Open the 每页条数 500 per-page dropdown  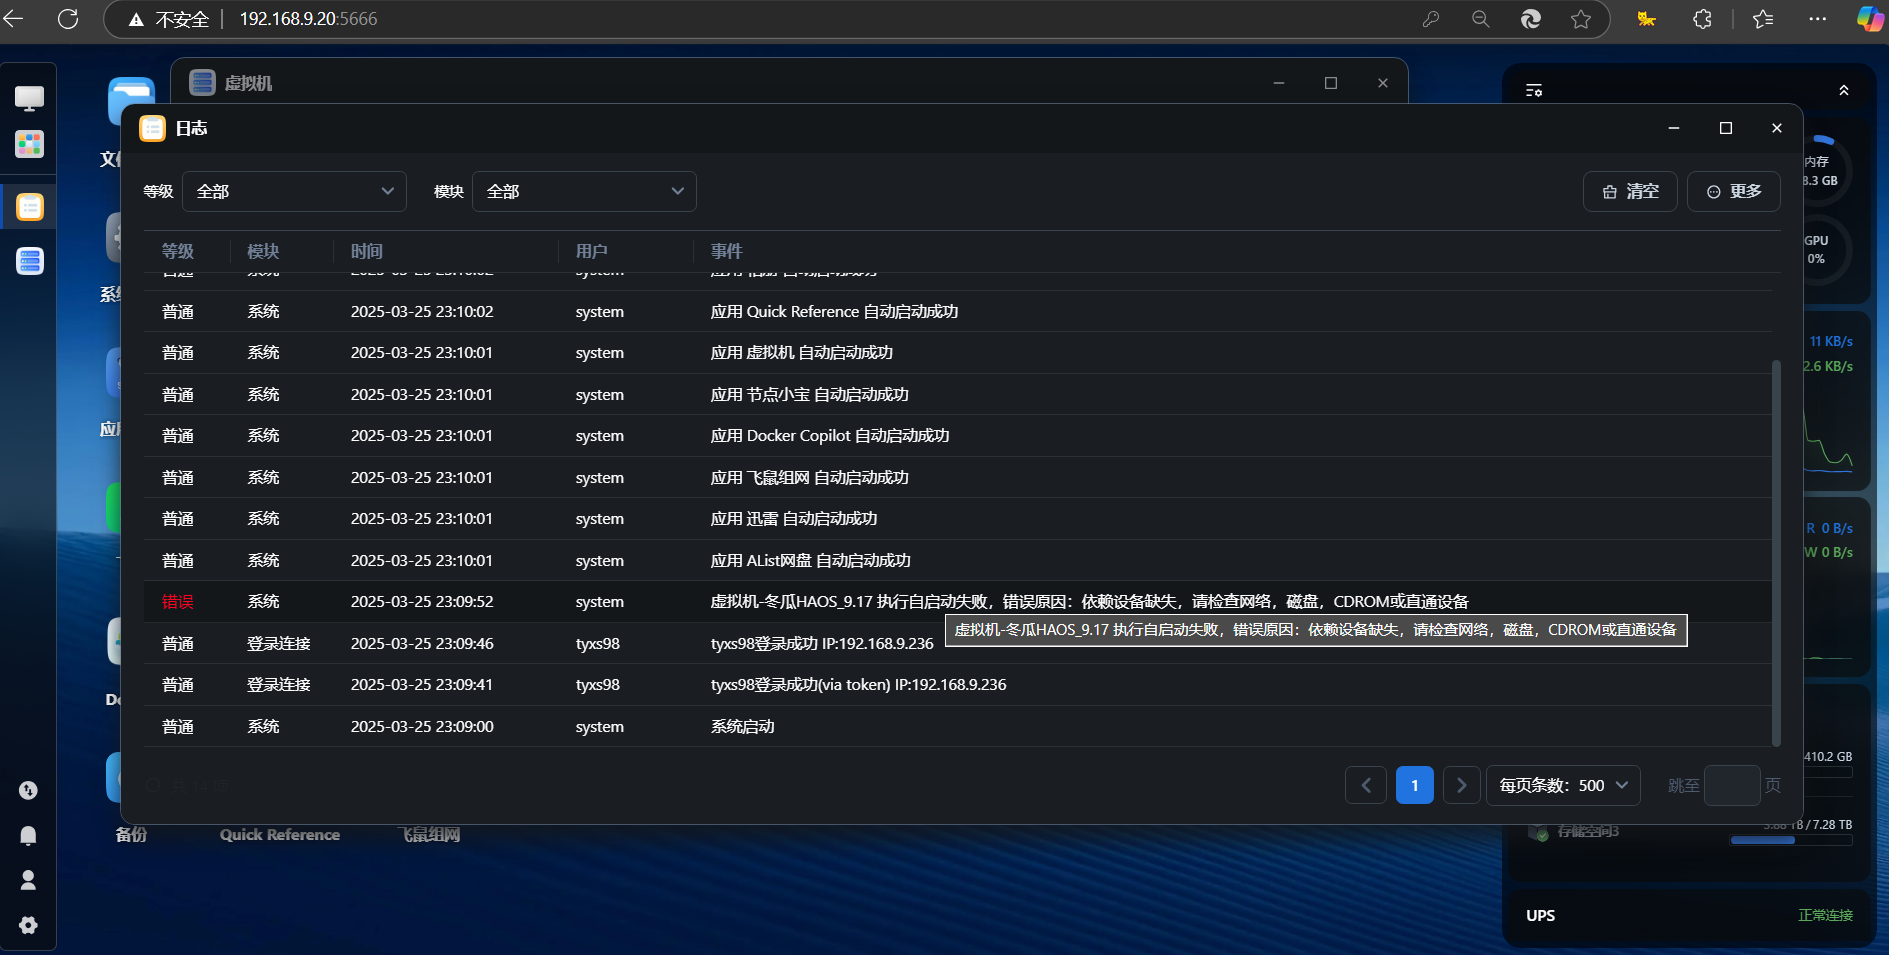1563,785
